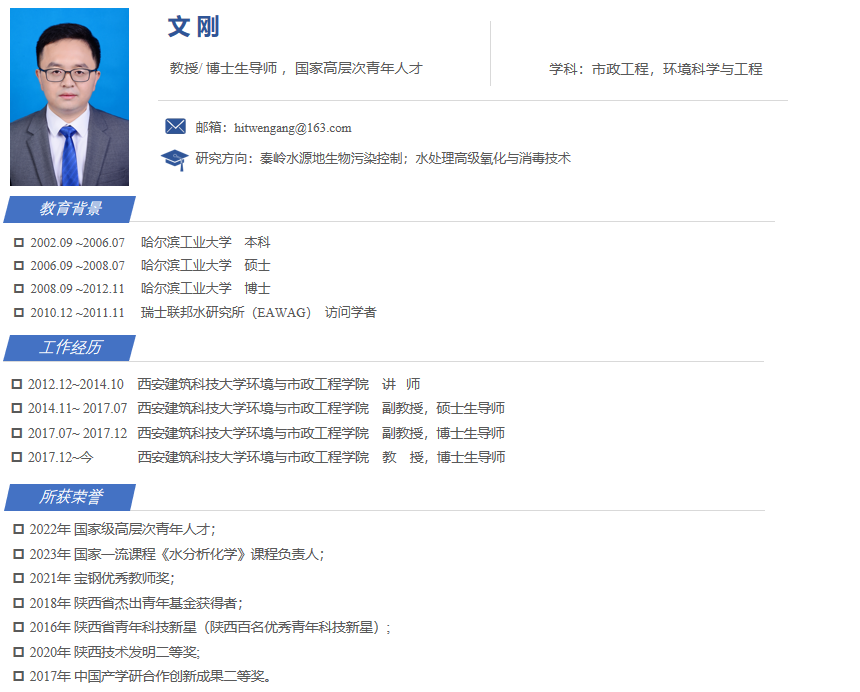
Task: Click the square bullet beside 2012.12~2014.10 entry
Action: pos(17,385)
